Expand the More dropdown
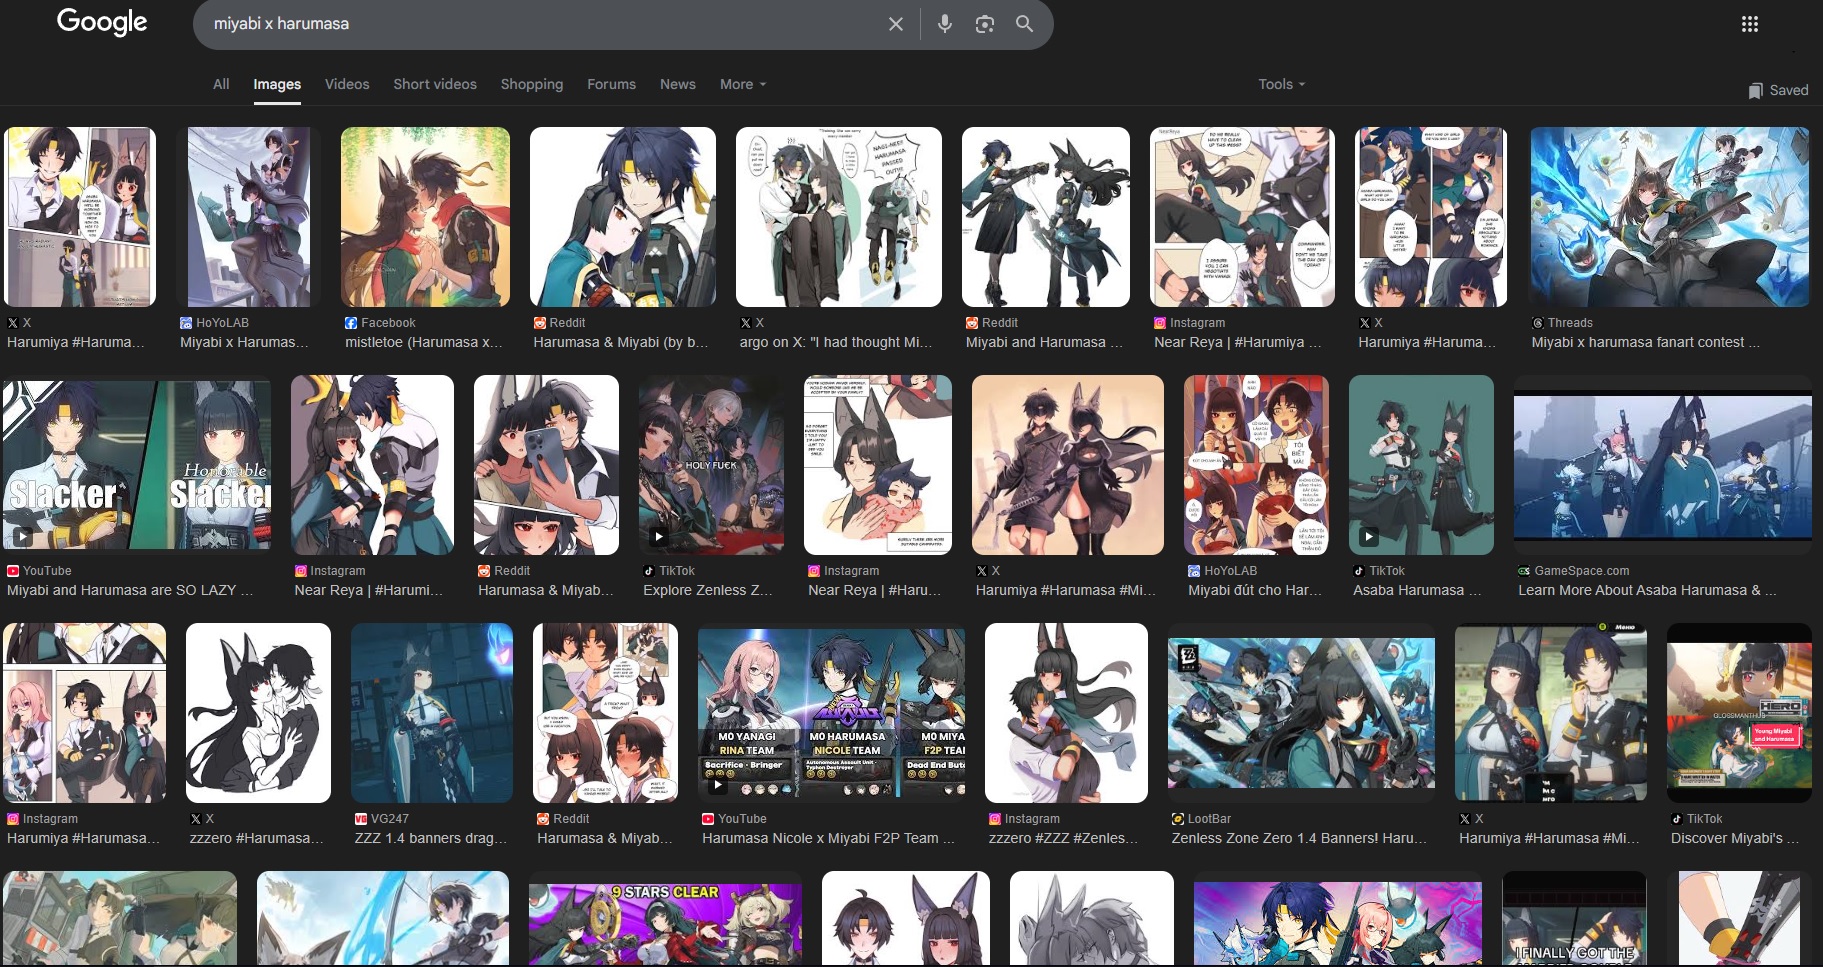This screenshot has height=967, width=1823. point(743,84)
